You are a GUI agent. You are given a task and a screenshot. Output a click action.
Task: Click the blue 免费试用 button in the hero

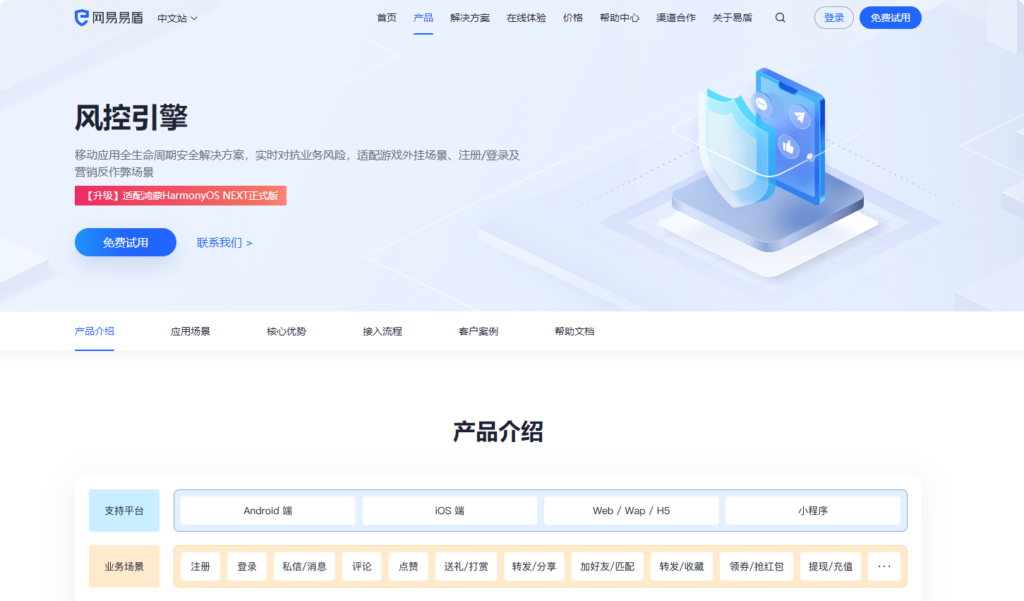(125, 242)
